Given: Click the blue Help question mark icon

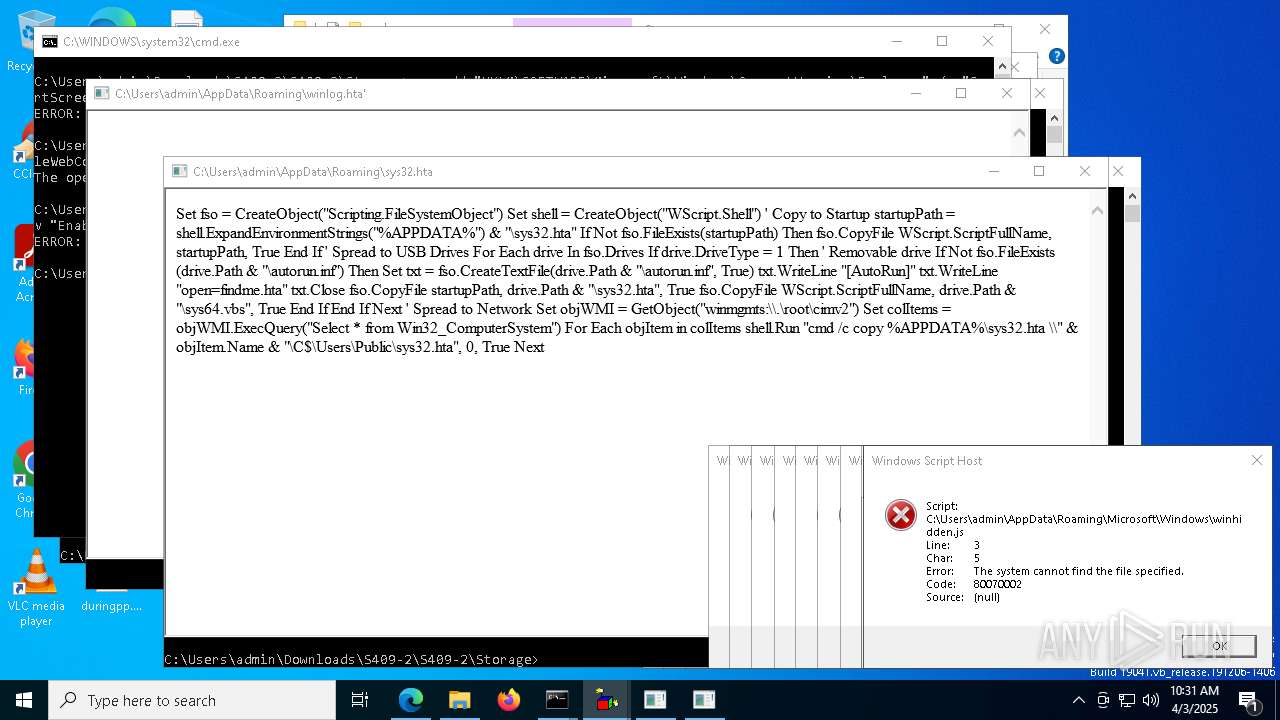Looking at the screenshot, I should (x=1056, y=56).
